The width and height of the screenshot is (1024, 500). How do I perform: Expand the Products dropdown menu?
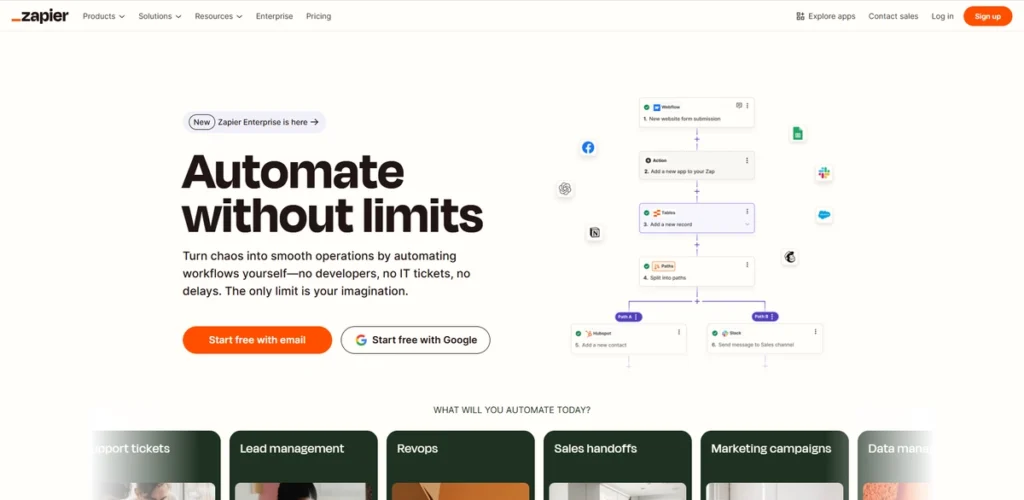click(x=103, y=16)
